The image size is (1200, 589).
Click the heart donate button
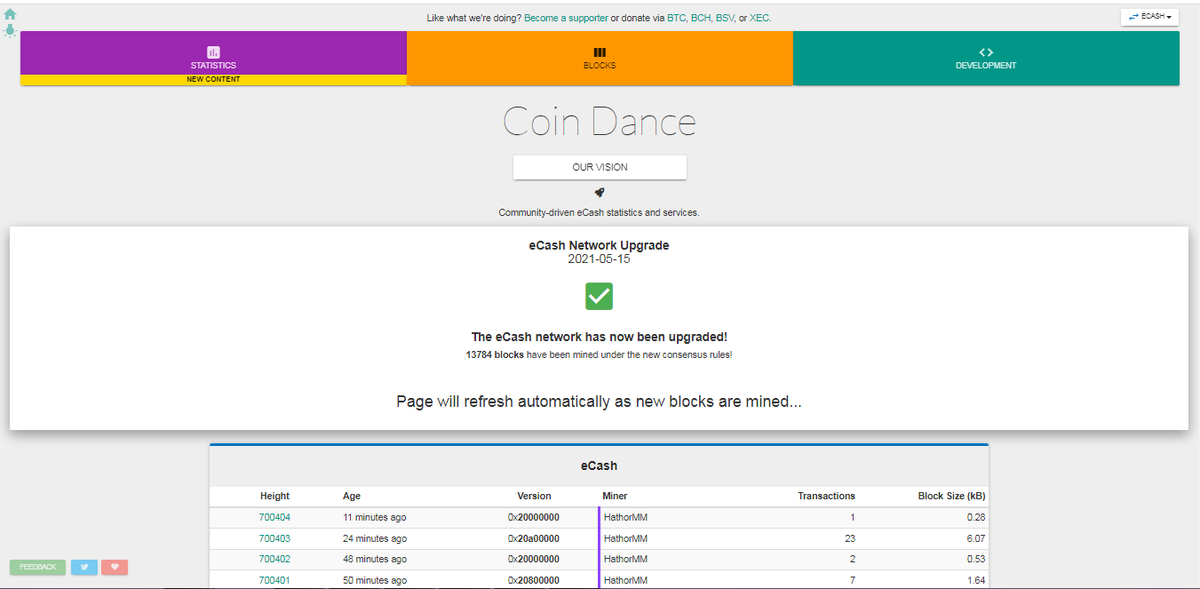coord(115,567)
